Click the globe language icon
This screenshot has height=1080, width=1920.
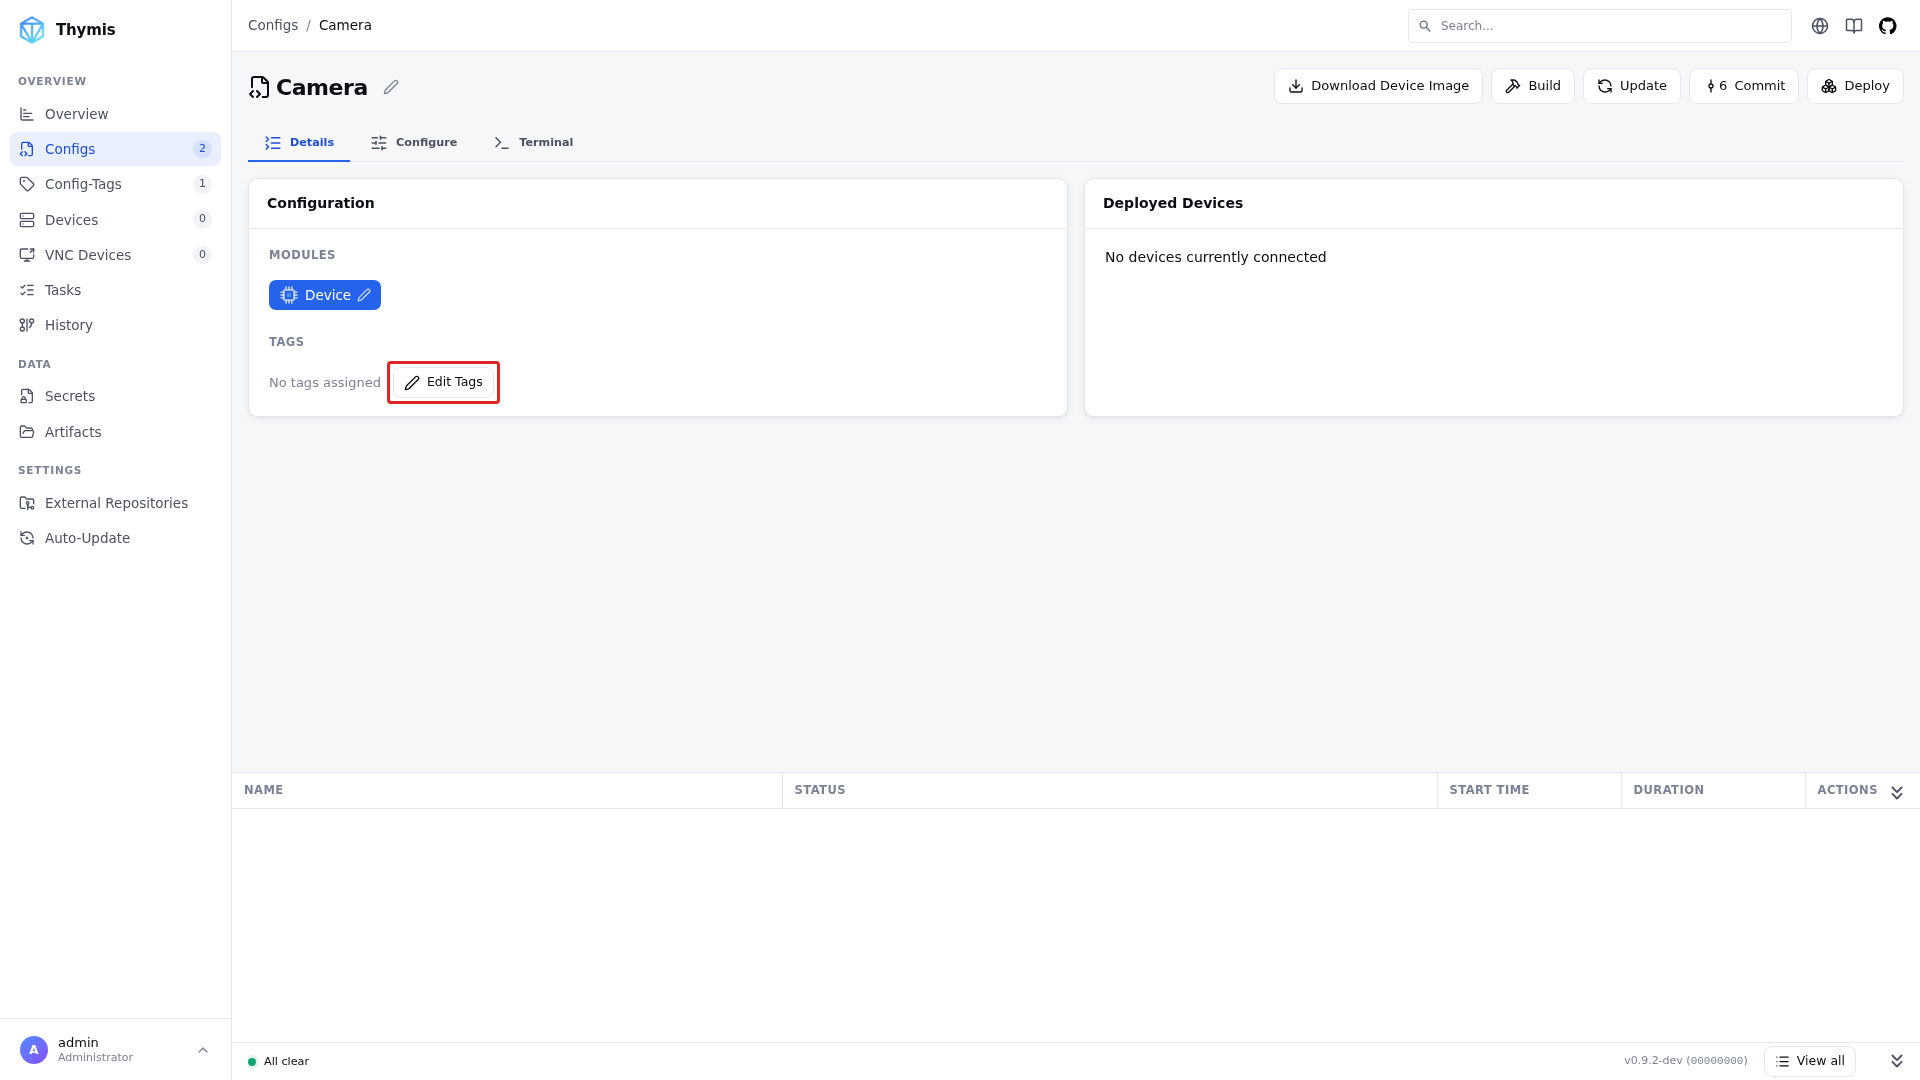[1819, 26]
